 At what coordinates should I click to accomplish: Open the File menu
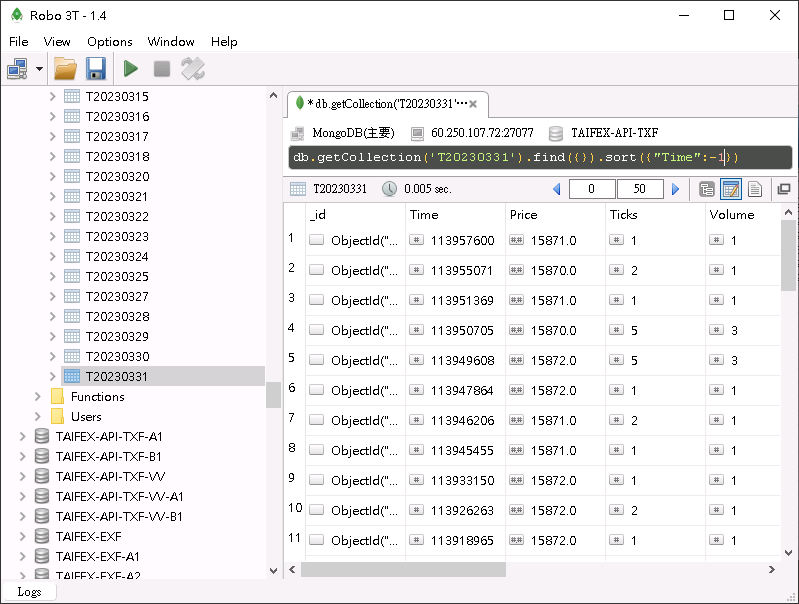(x=19, y=42)
